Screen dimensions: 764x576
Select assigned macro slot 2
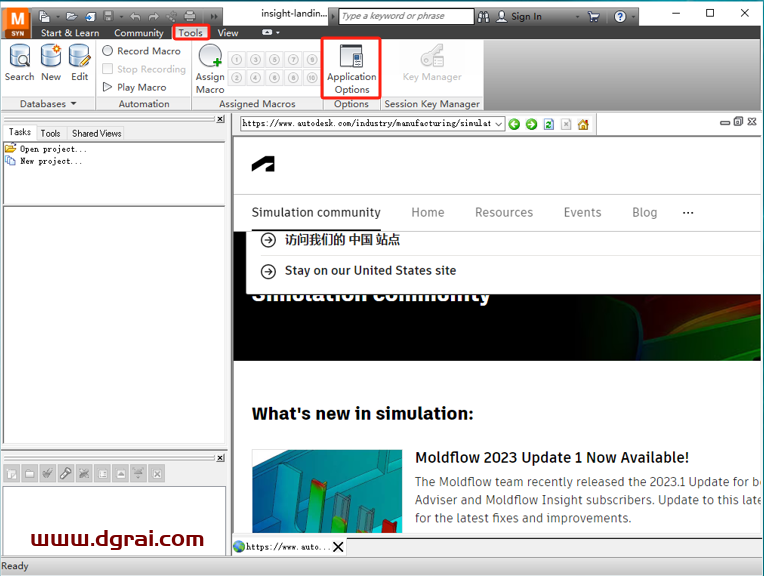[236, 78]
